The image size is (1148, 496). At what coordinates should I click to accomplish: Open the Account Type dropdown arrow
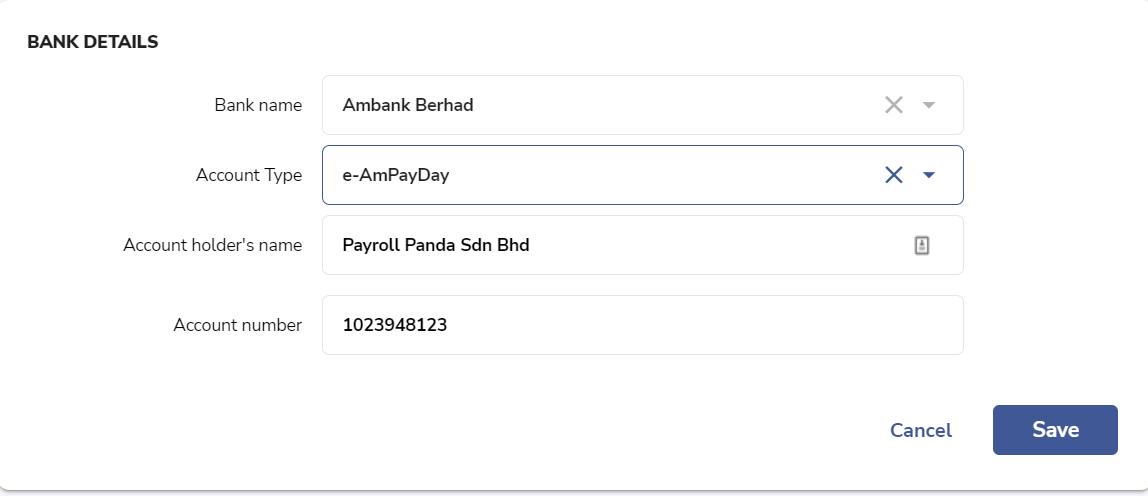pyautogui.click(x=929, y=175)
